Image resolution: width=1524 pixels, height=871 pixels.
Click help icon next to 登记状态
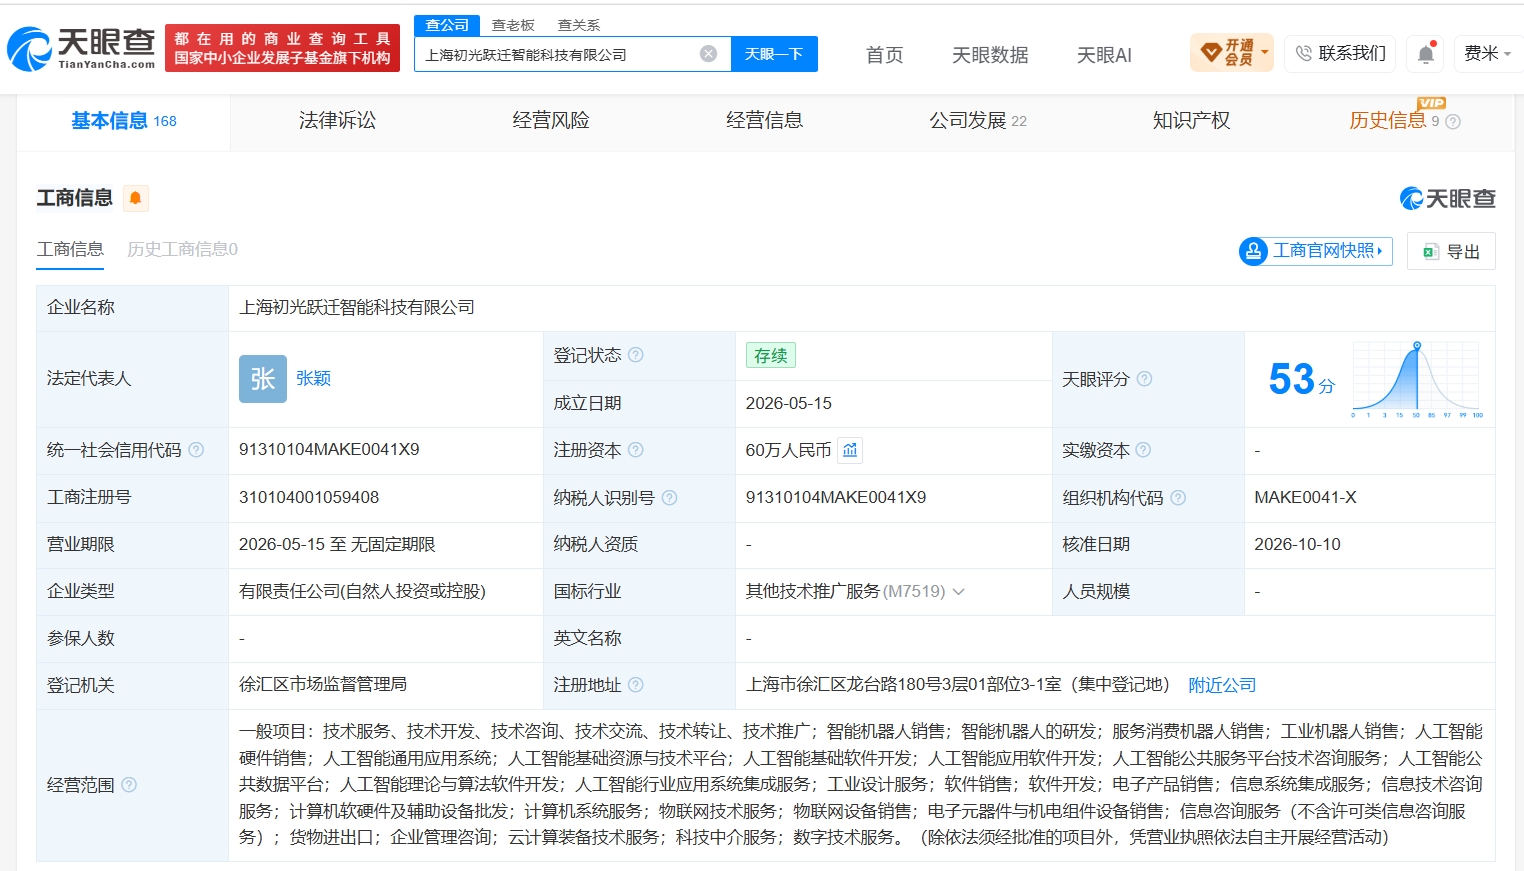[x=636, y=355]
